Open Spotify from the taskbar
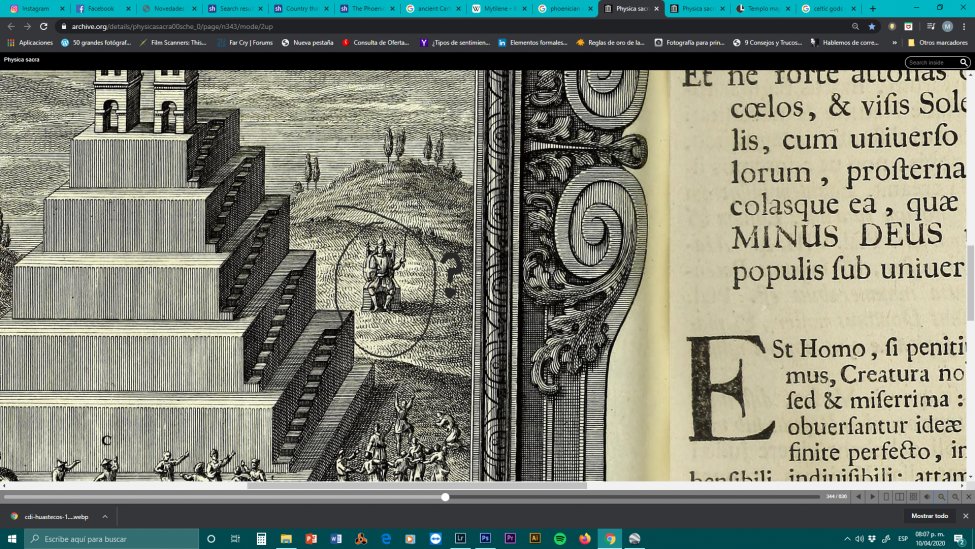This screenshot has height=549, width=975. 560,538
